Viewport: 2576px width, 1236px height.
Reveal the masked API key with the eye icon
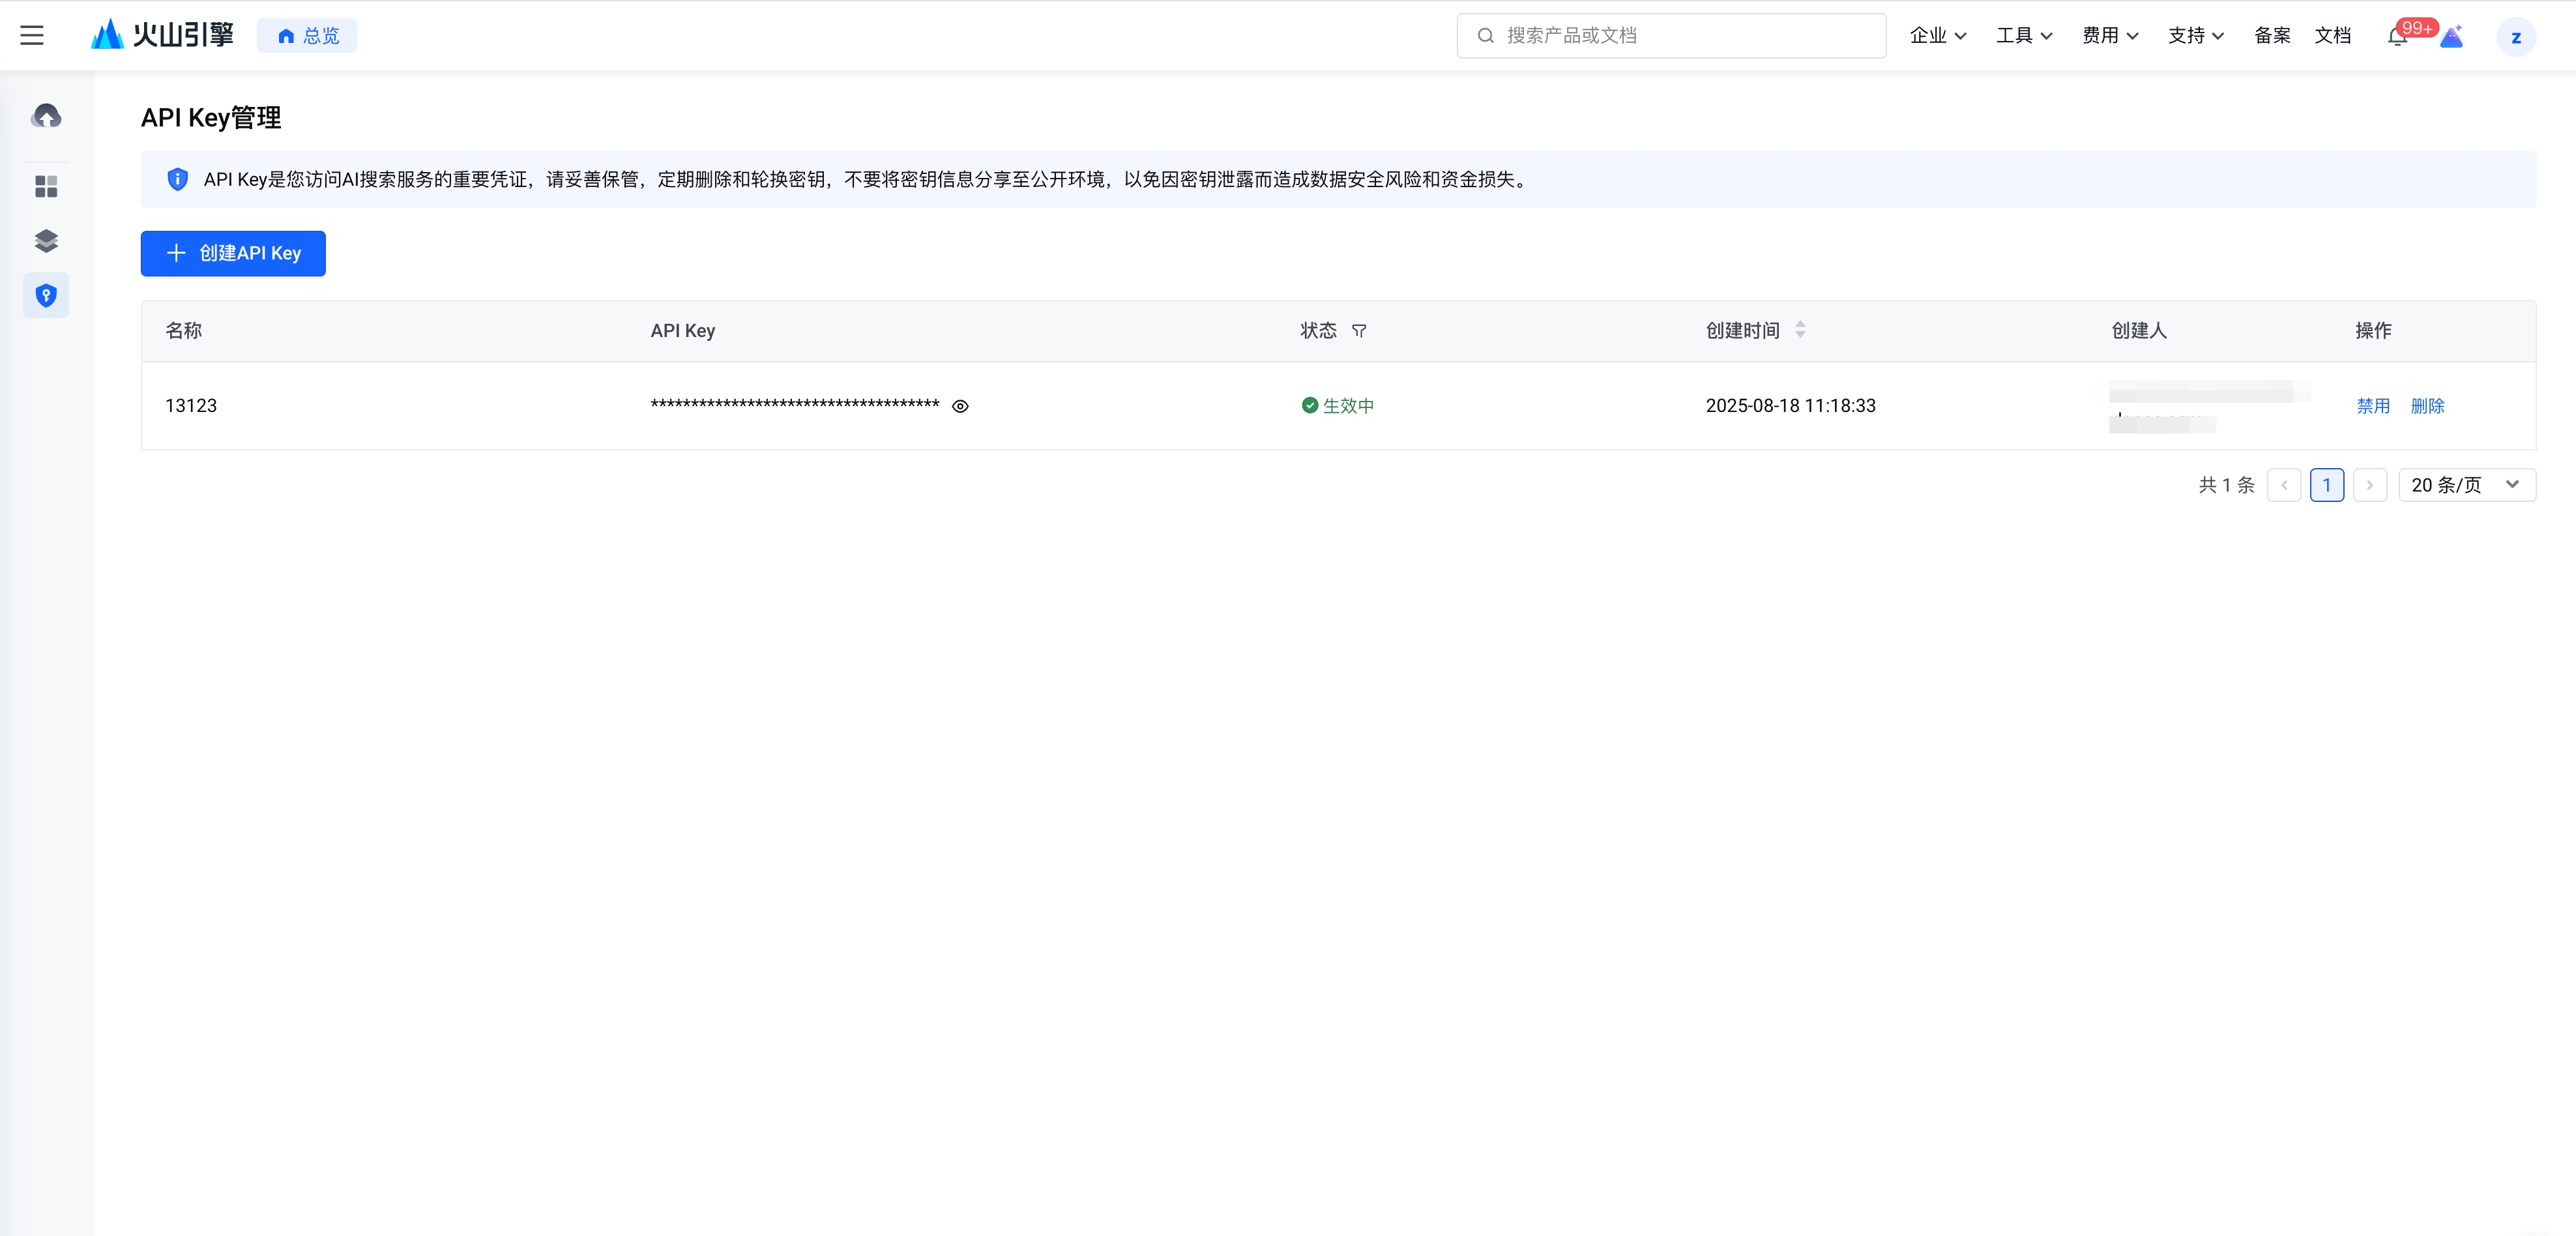click(960, 406)
